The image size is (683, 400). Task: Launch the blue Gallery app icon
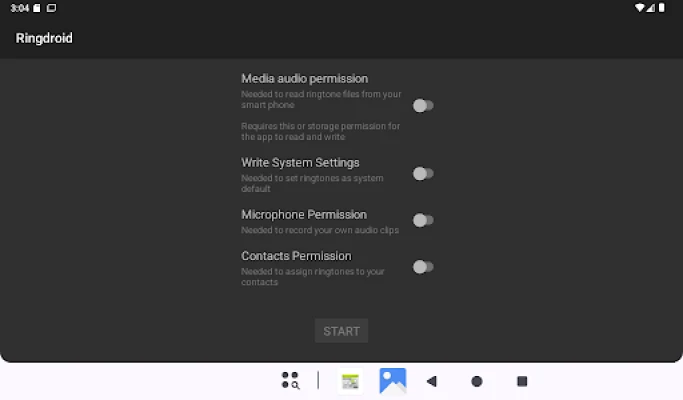pyautogui.click(x=392, y=381)
